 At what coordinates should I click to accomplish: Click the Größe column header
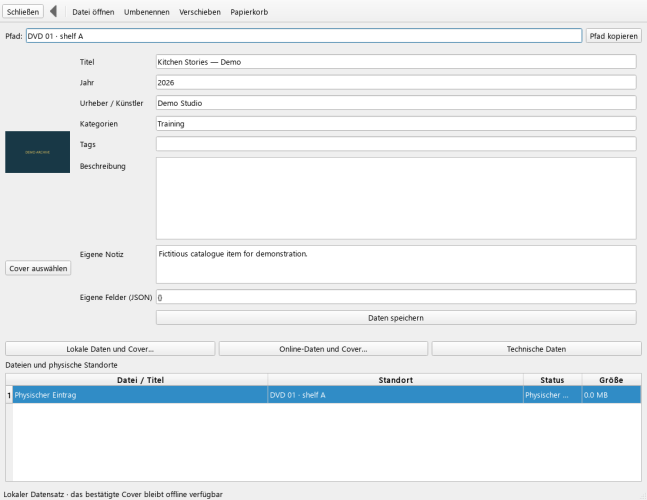(x=612, y=380)
